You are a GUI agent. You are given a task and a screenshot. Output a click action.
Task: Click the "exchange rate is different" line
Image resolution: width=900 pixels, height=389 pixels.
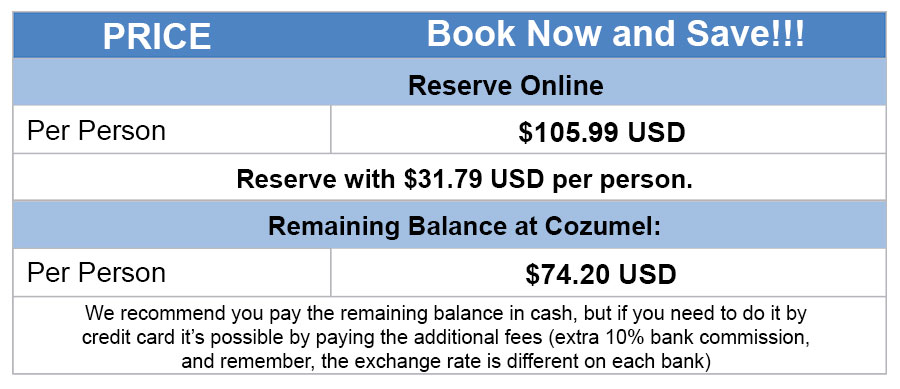[446, 361]
